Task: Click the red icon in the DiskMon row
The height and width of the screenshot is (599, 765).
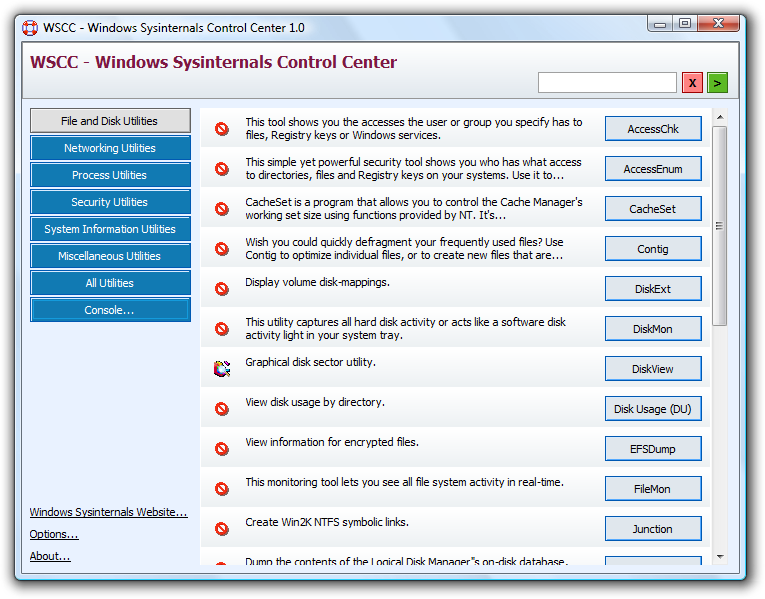Action: (x=222, y=329)
